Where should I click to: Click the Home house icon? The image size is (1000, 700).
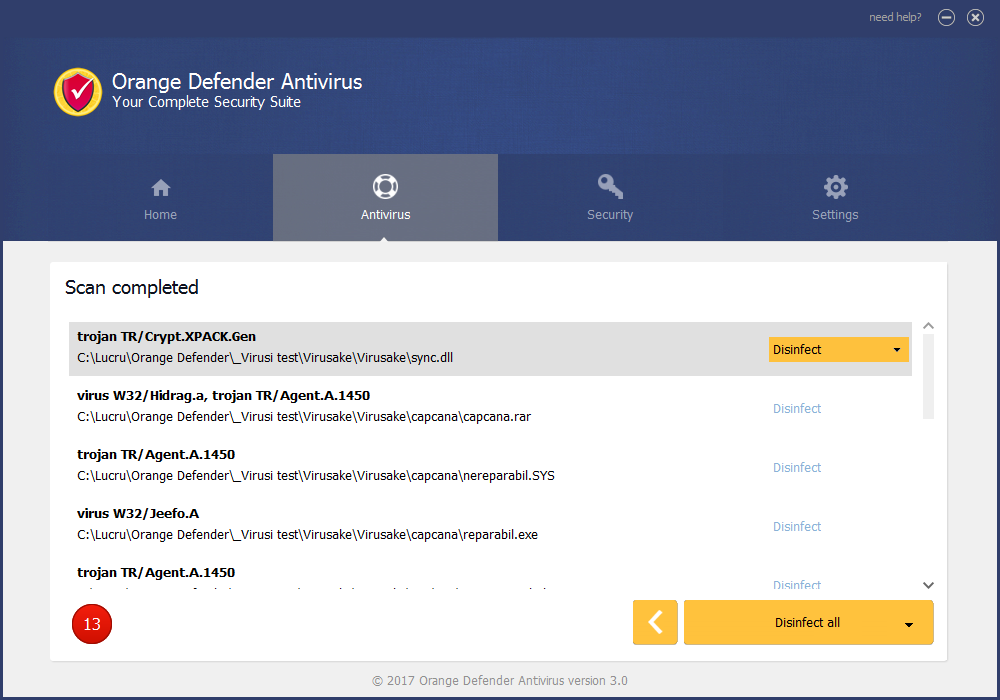click(x=160, y=188)
